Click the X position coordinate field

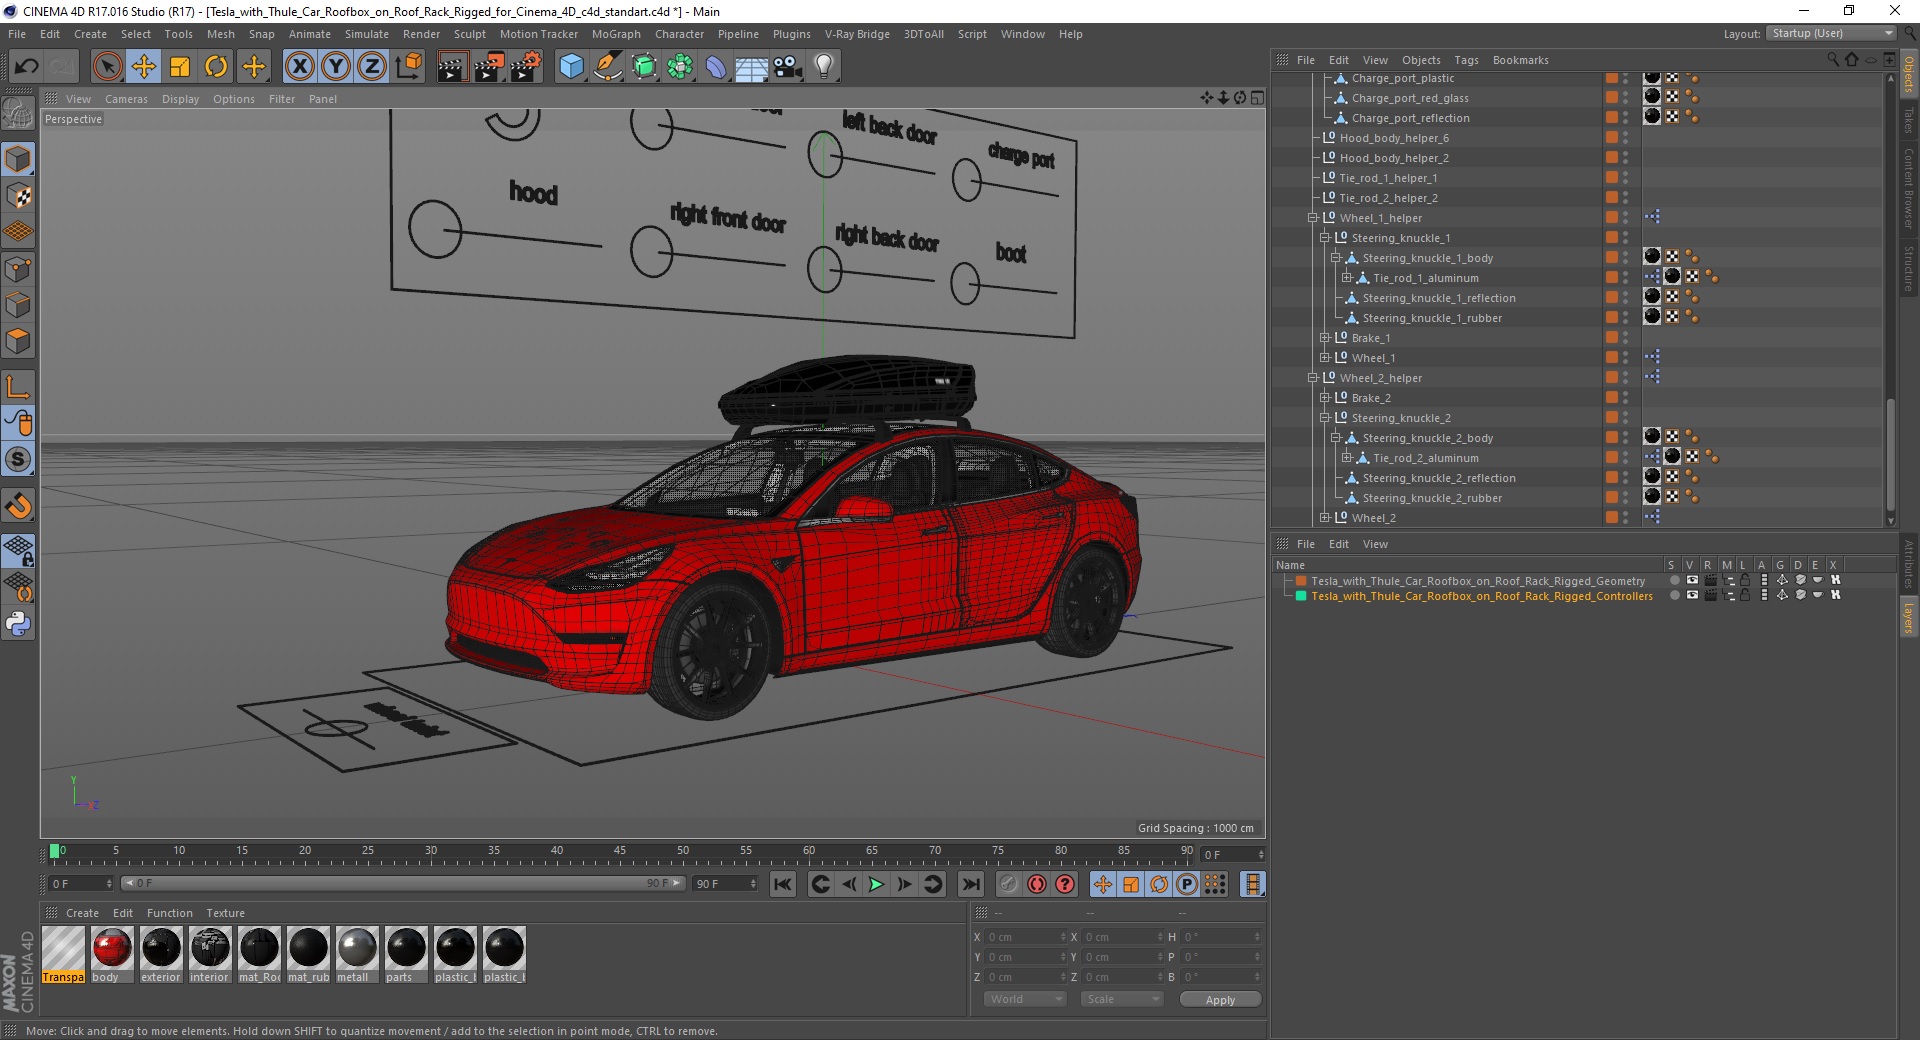(1027, 937)
